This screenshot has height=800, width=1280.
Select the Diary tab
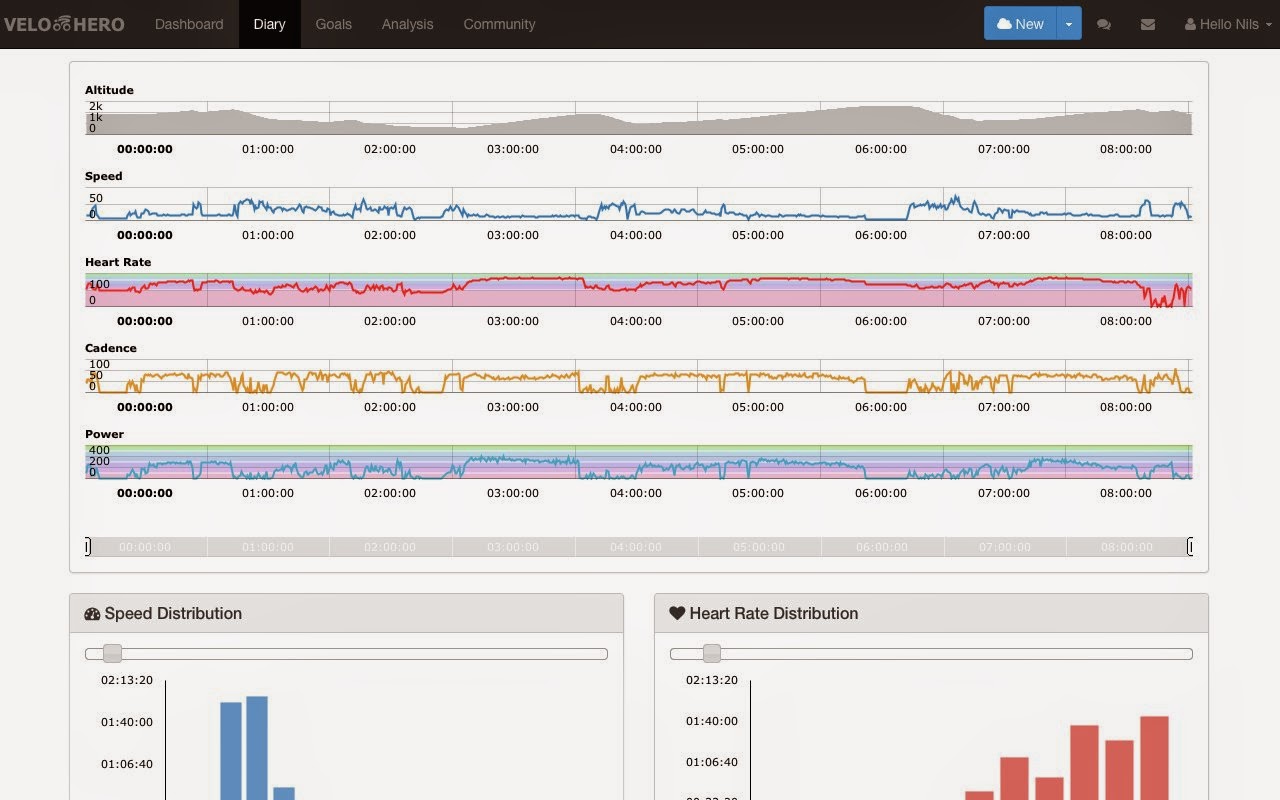pos(270,24)
